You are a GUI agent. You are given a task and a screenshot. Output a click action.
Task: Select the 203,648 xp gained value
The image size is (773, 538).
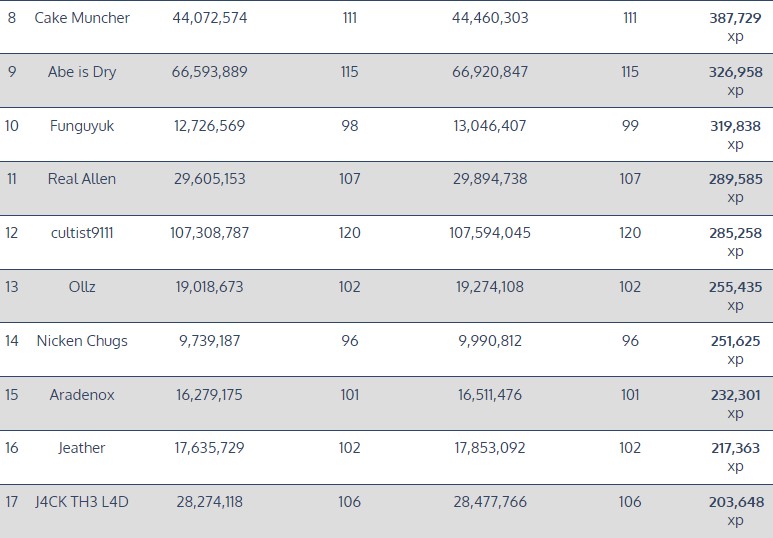point(735,502)
